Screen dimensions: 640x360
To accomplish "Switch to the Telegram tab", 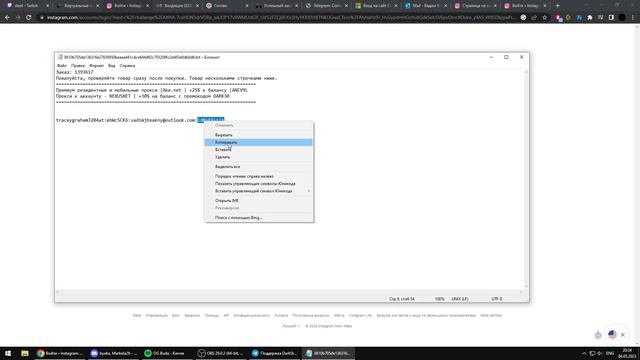I will pos(327,6).
